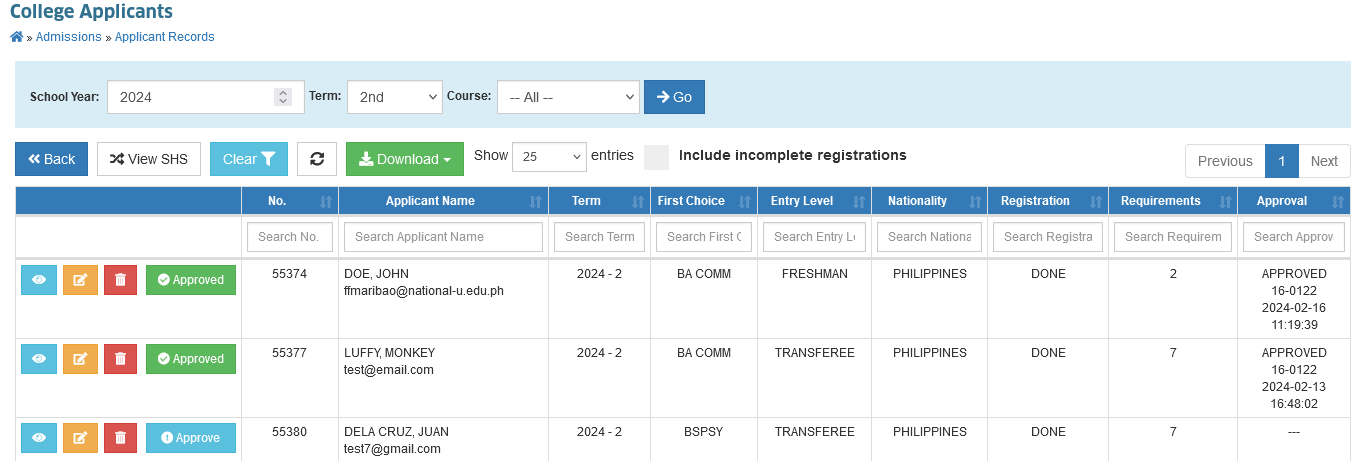Click the View SHS button
1366x461 pixels.
click(x=149, y=159)
